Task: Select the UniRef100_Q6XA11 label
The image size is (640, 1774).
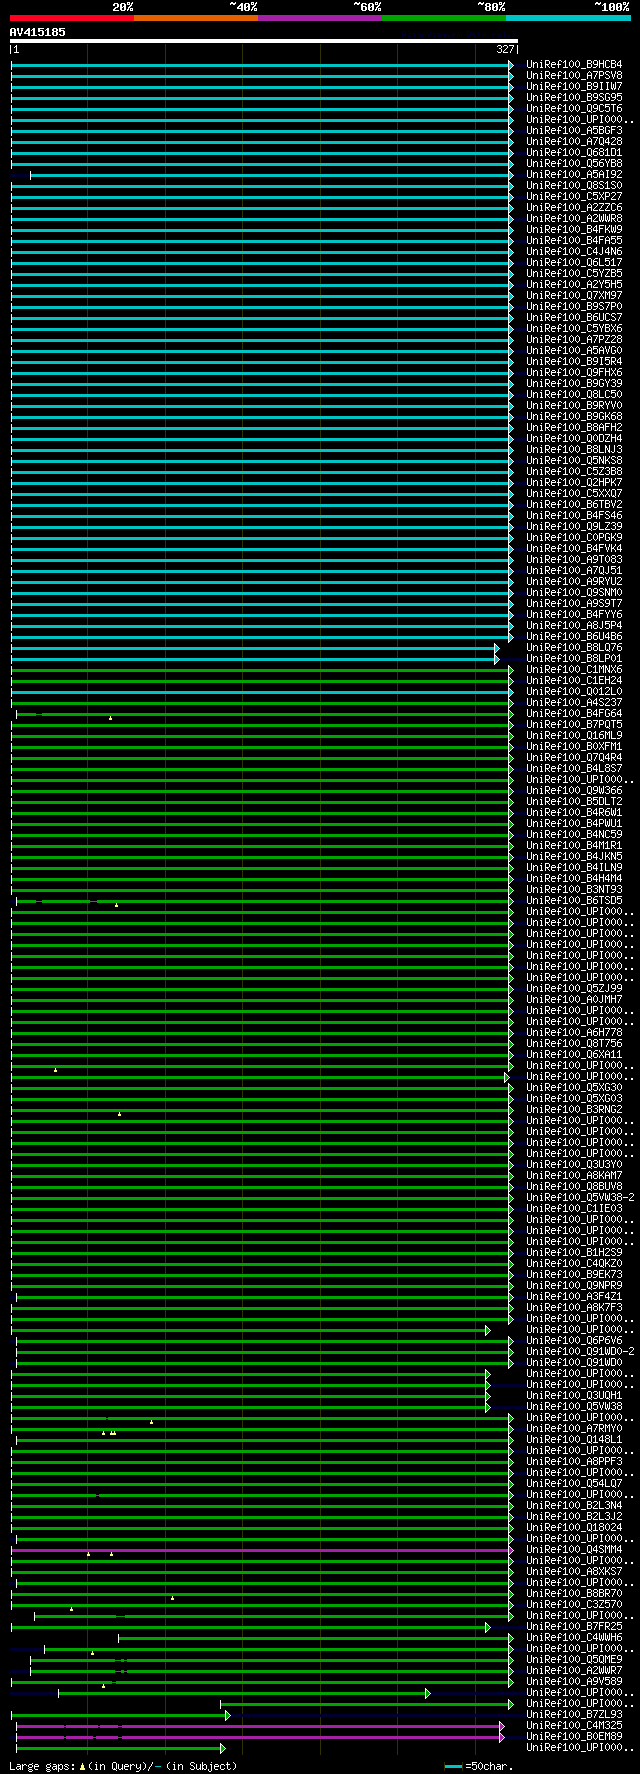Action: (x=574, y=1055)
